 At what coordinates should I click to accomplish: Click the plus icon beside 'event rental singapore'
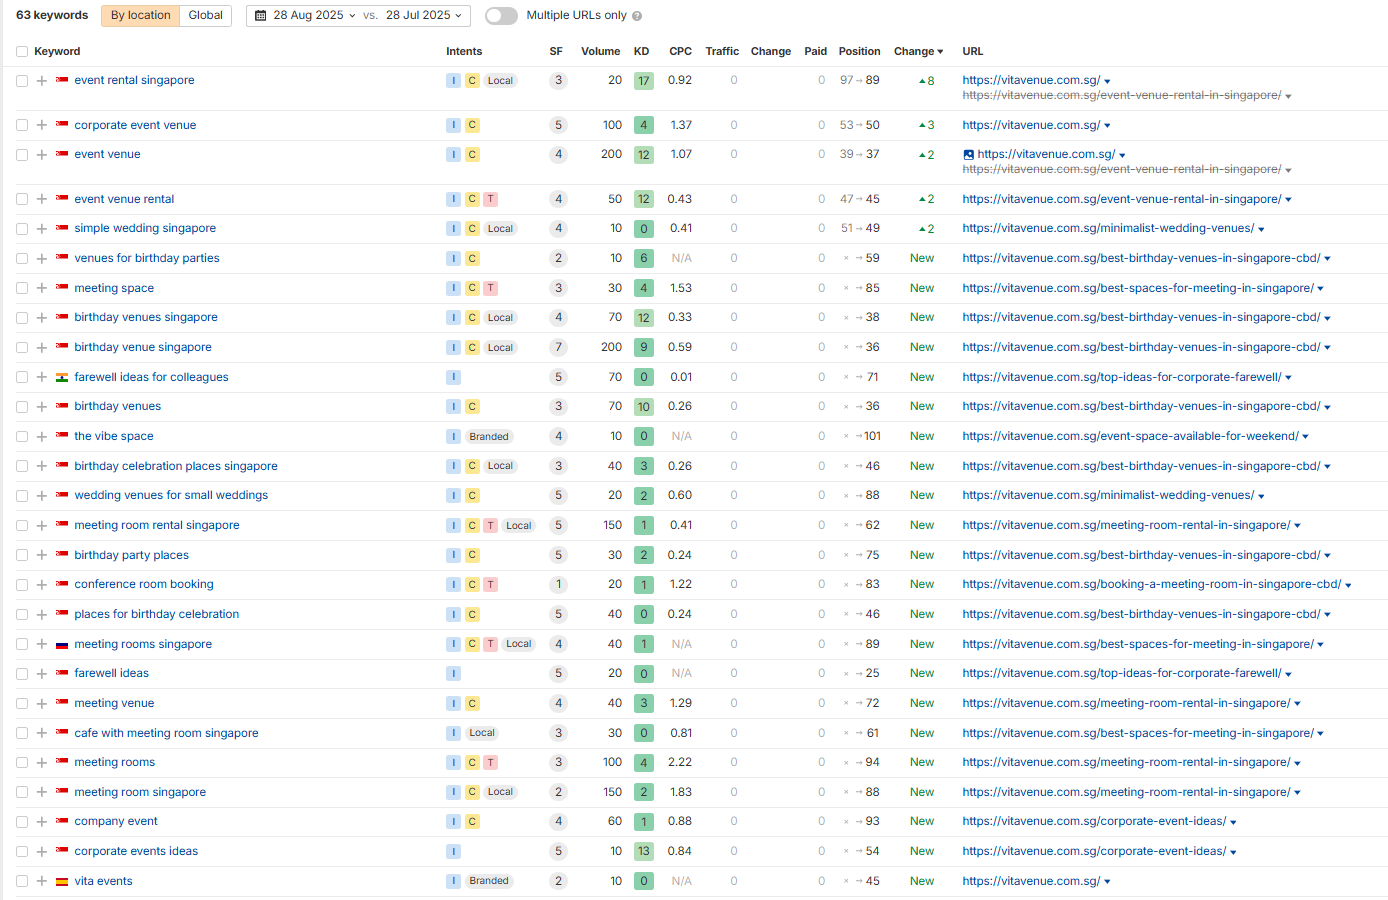click(42, 81)
